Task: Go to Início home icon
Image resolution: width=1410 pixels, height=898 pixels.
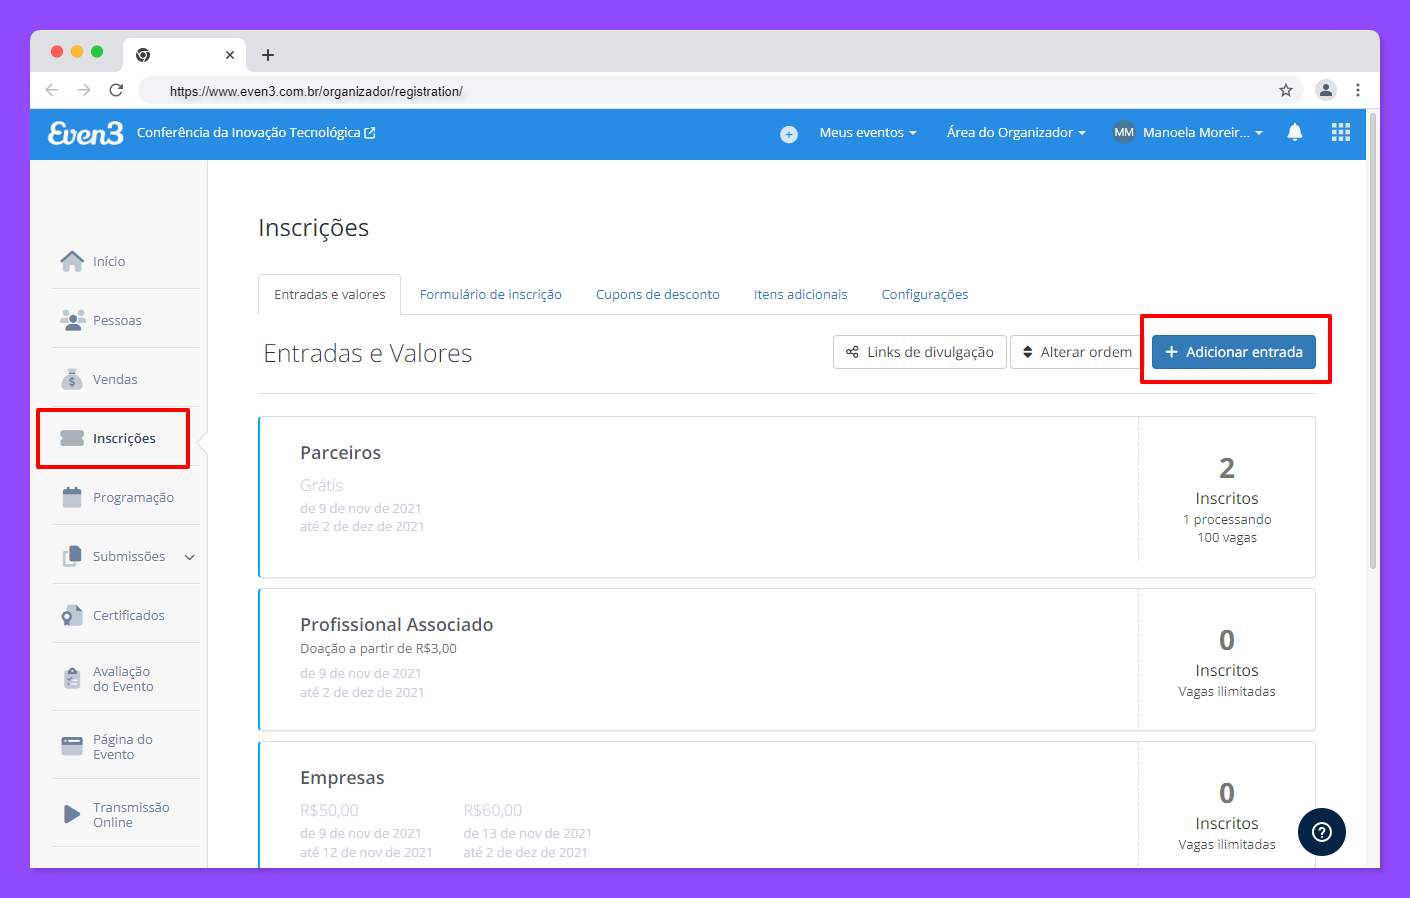Action: pos(72,261)
